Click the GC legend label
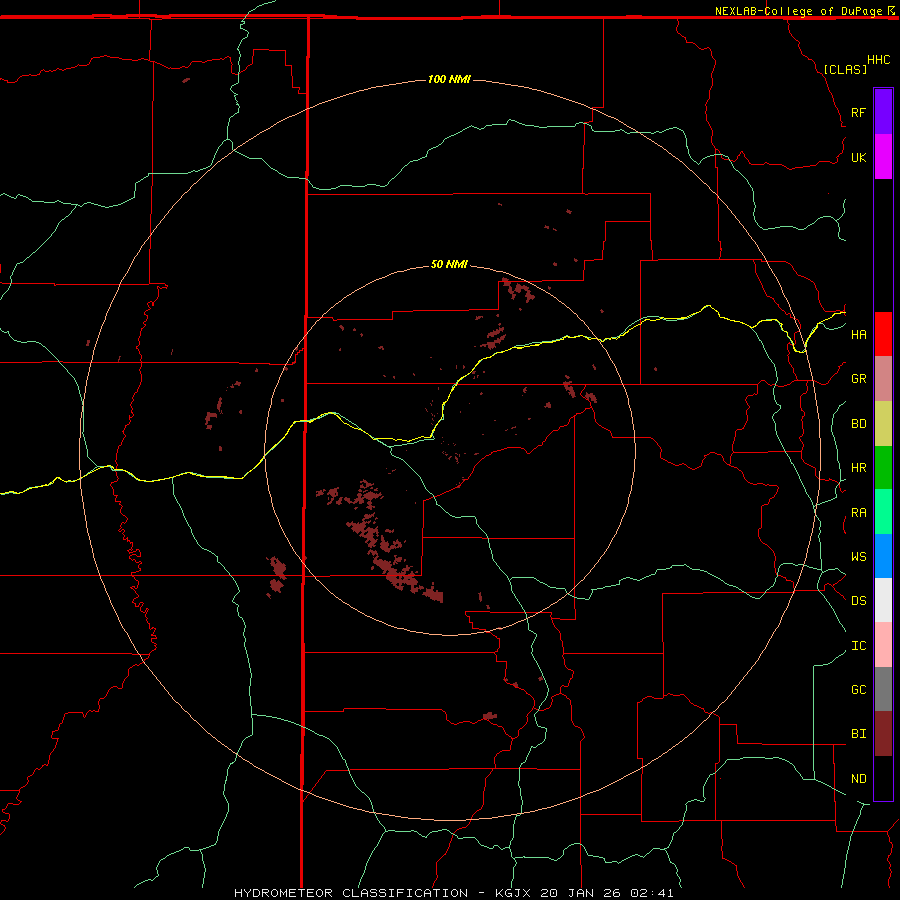 pyautogui.click(x=858, y=689)
